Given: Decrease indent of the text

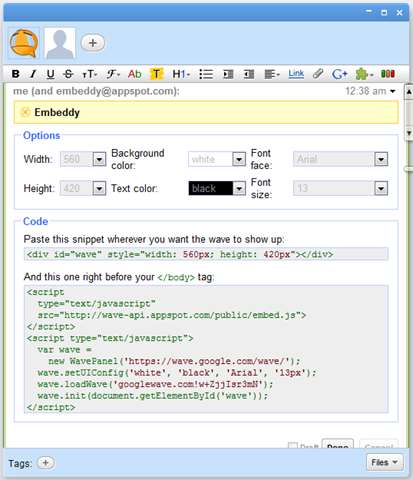Looking at the screenshot, I should pos(249,74).
